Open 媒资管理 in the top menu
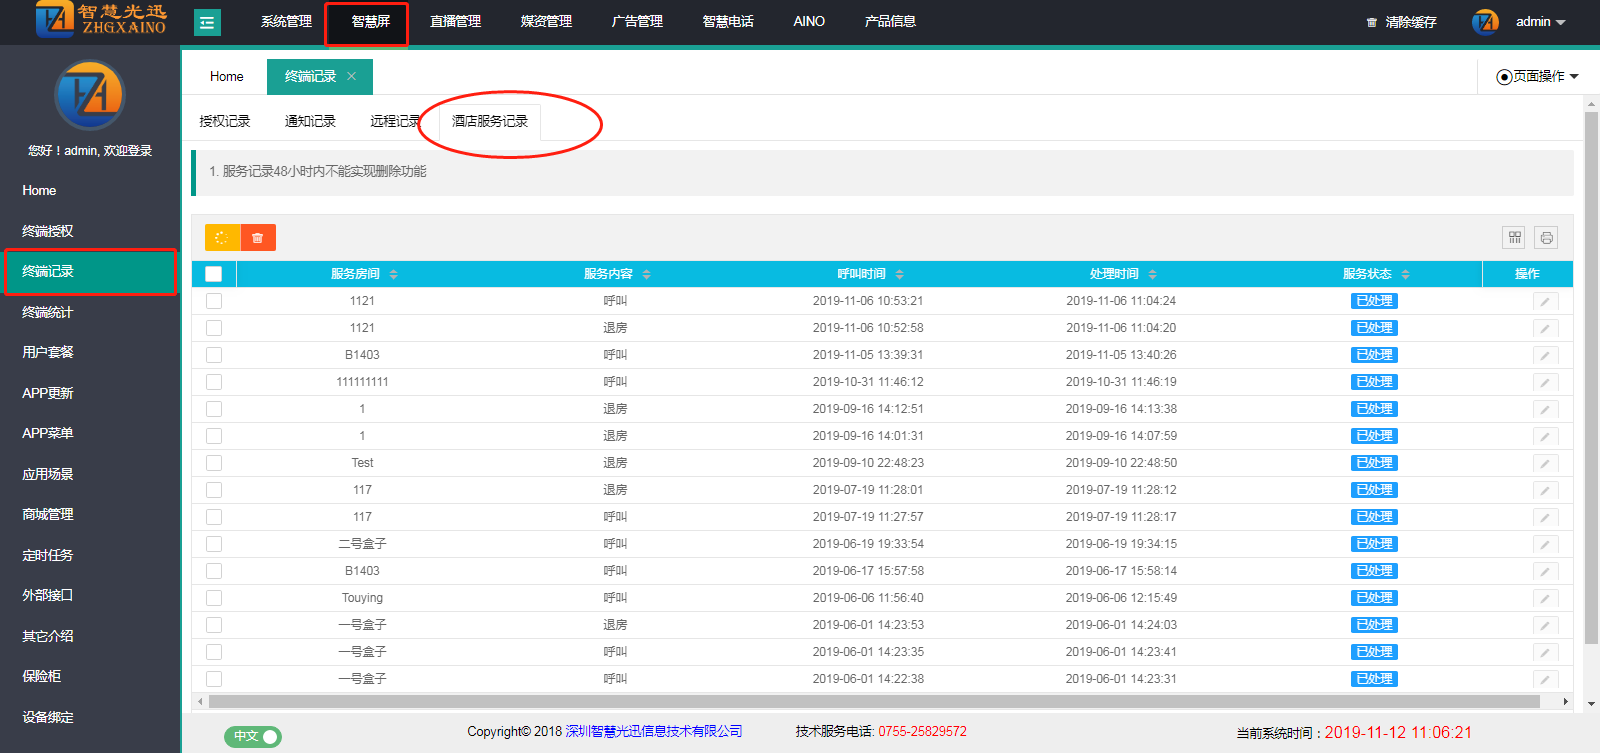Screen dimensions: 1600x753 (x=546, y=21)
